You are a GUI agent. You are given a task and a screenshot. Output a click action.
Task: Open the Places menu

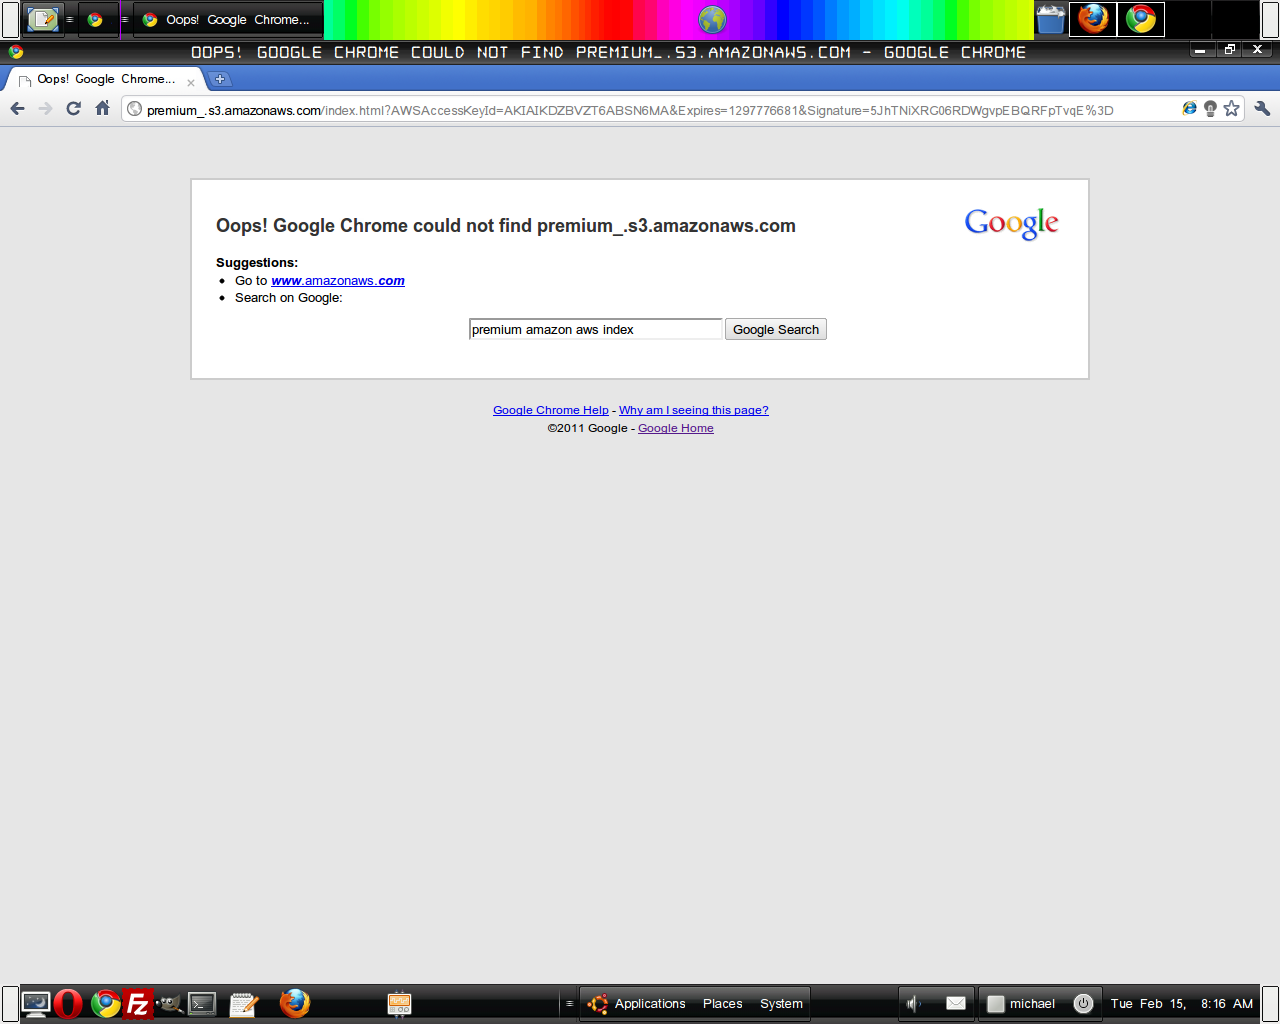click(x=722, y=1003)
